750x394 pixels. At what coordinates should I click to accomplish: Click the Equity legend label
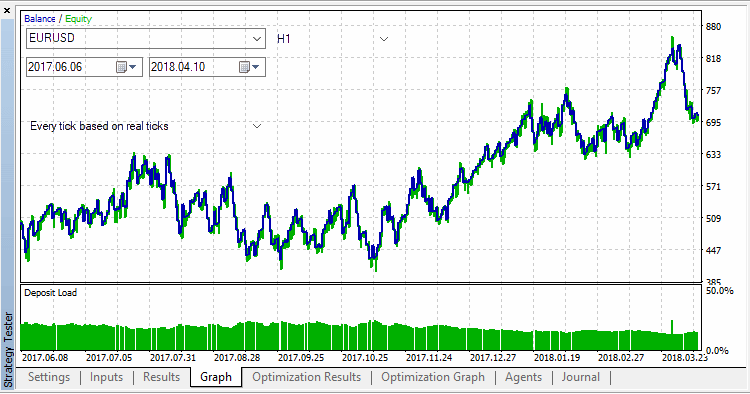click(78, 19)
